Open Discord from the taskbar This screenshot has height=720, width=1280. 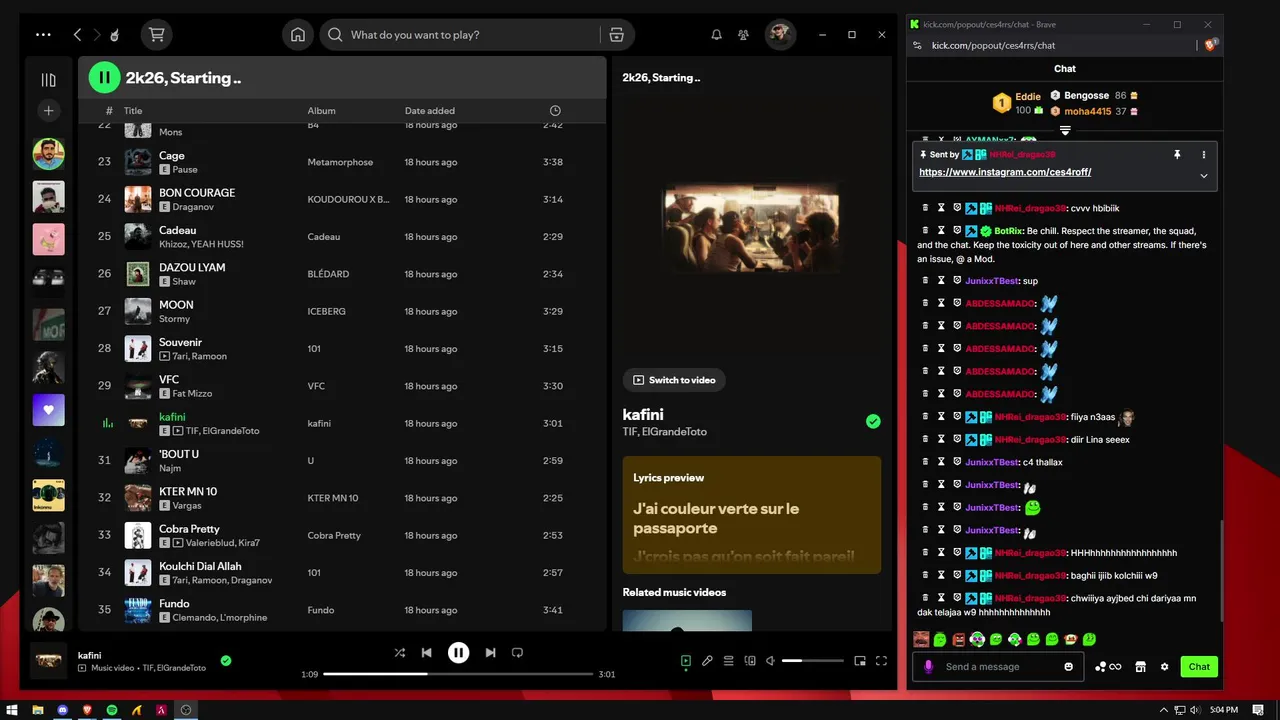(63, 709)
